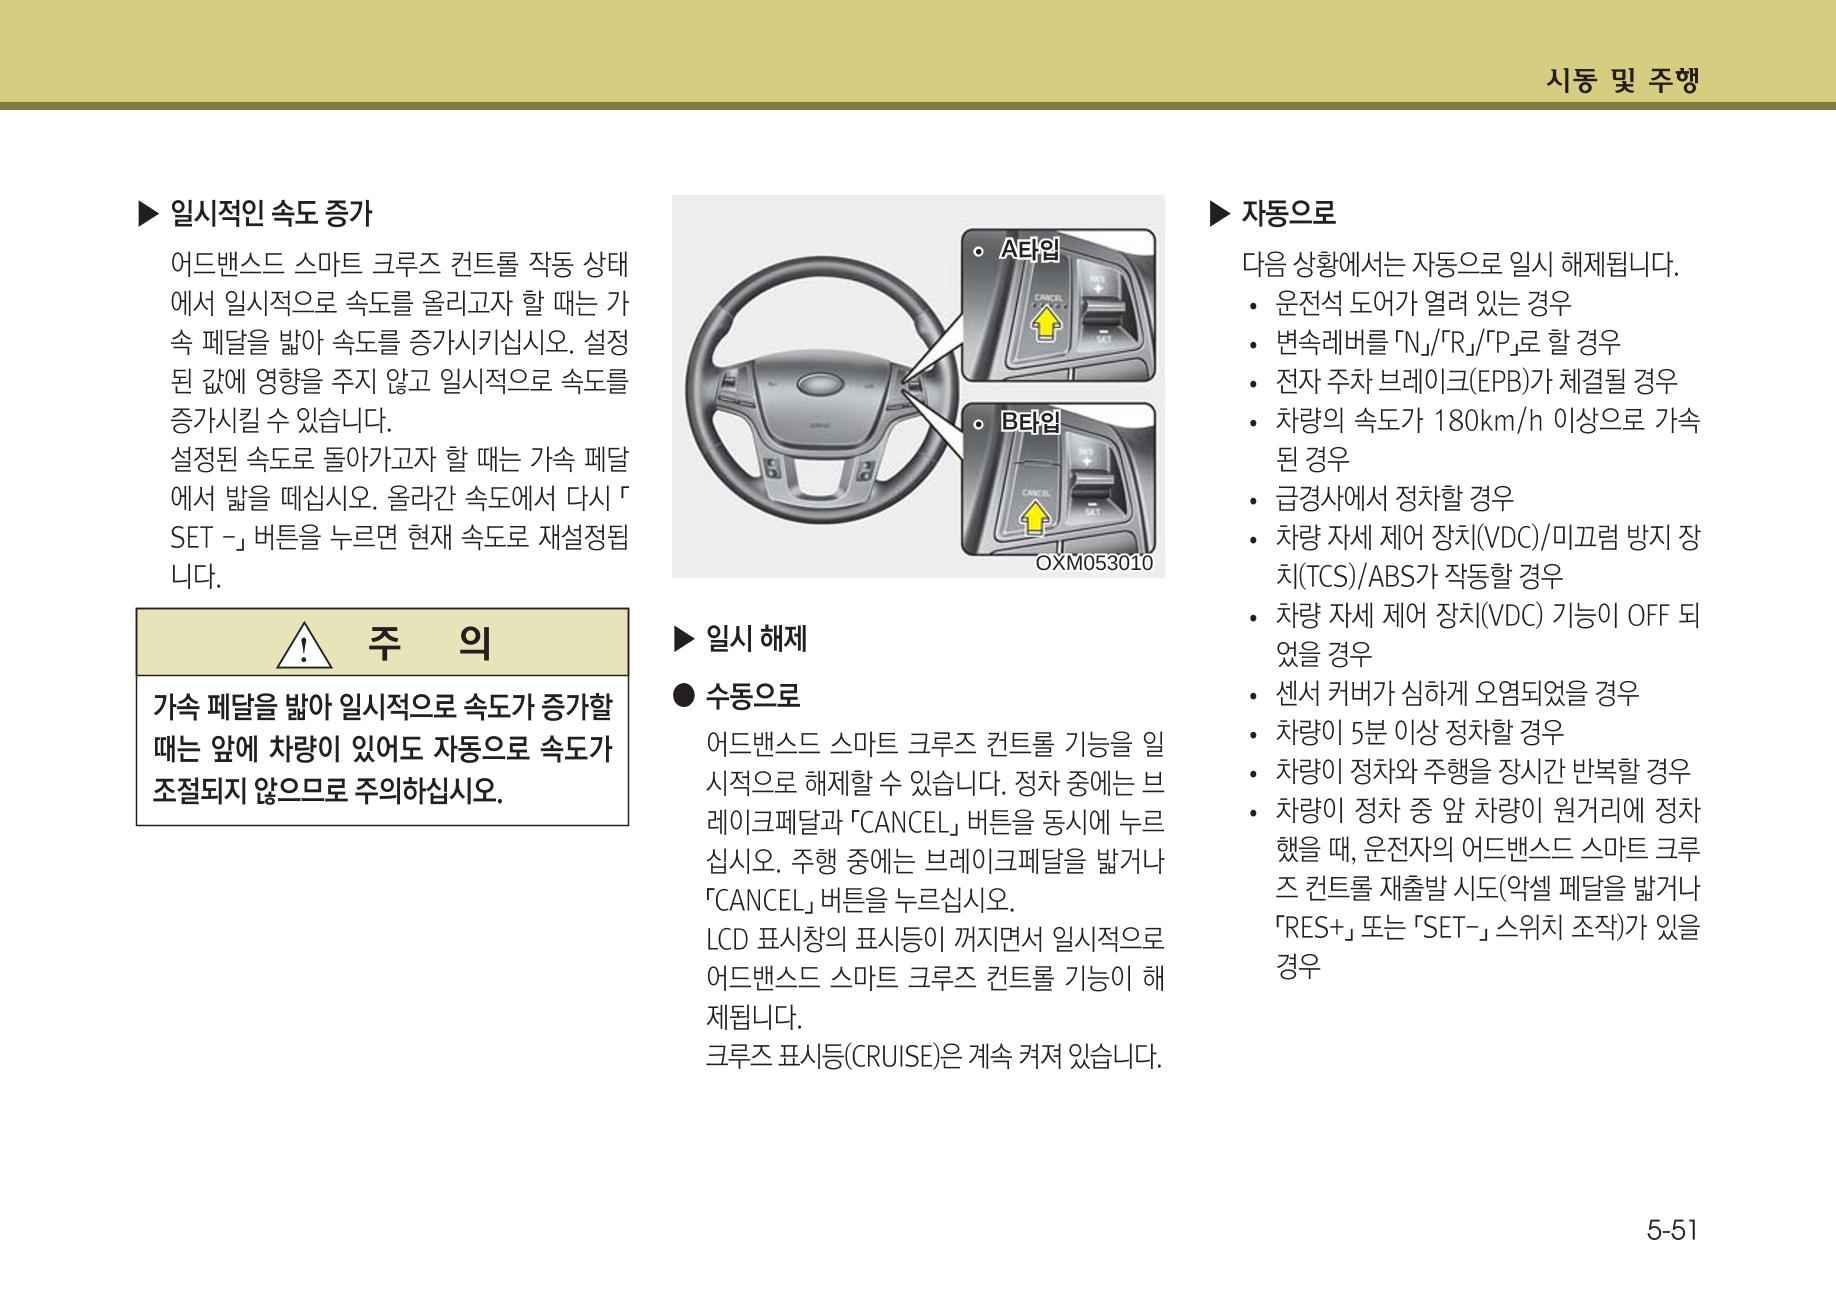Click the '일시적인 속도 증가' heading

coord(271,213)
